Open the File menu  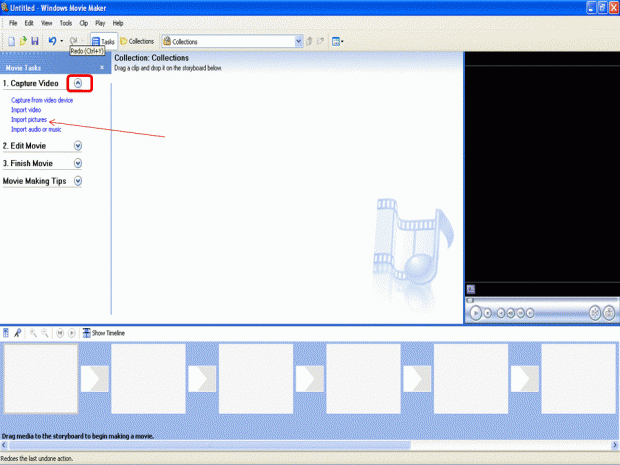tap(13, 23)
